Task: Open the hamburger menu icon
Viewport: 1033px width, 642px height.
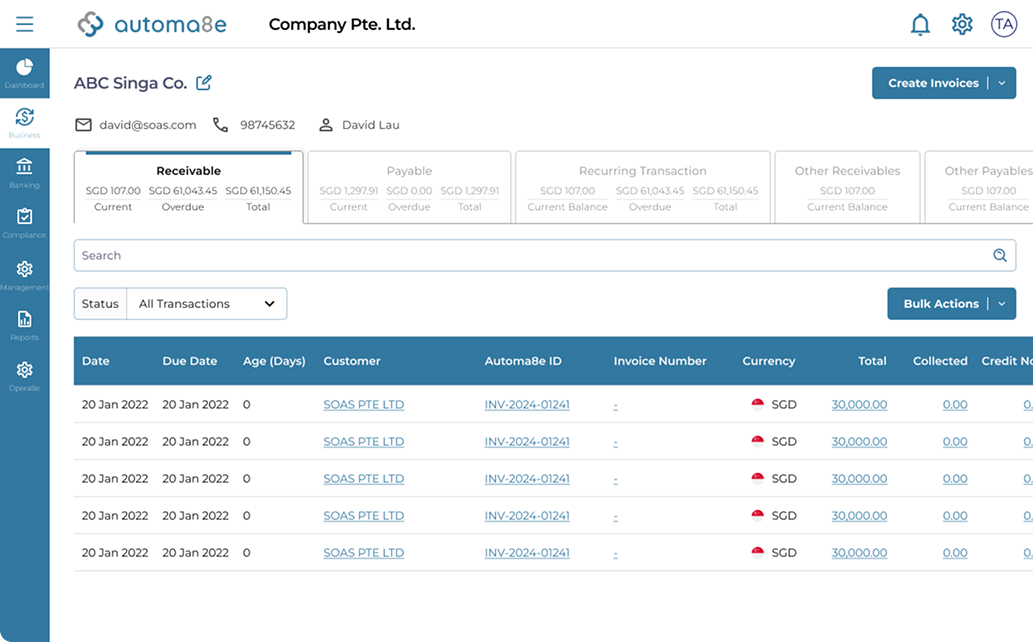Action: tap(24, 24)
